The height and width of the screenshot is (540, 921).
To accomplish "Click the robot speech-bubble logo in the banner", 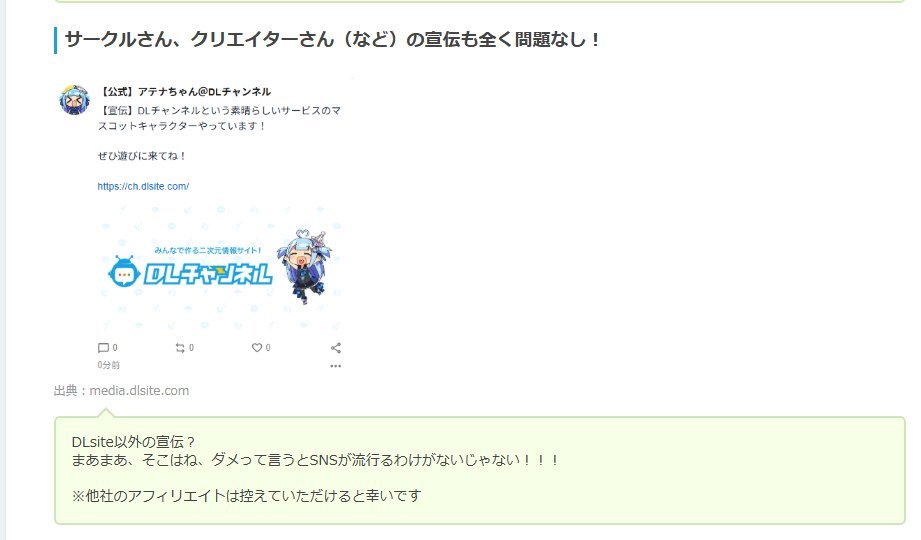I will click(x=123, y=272).
